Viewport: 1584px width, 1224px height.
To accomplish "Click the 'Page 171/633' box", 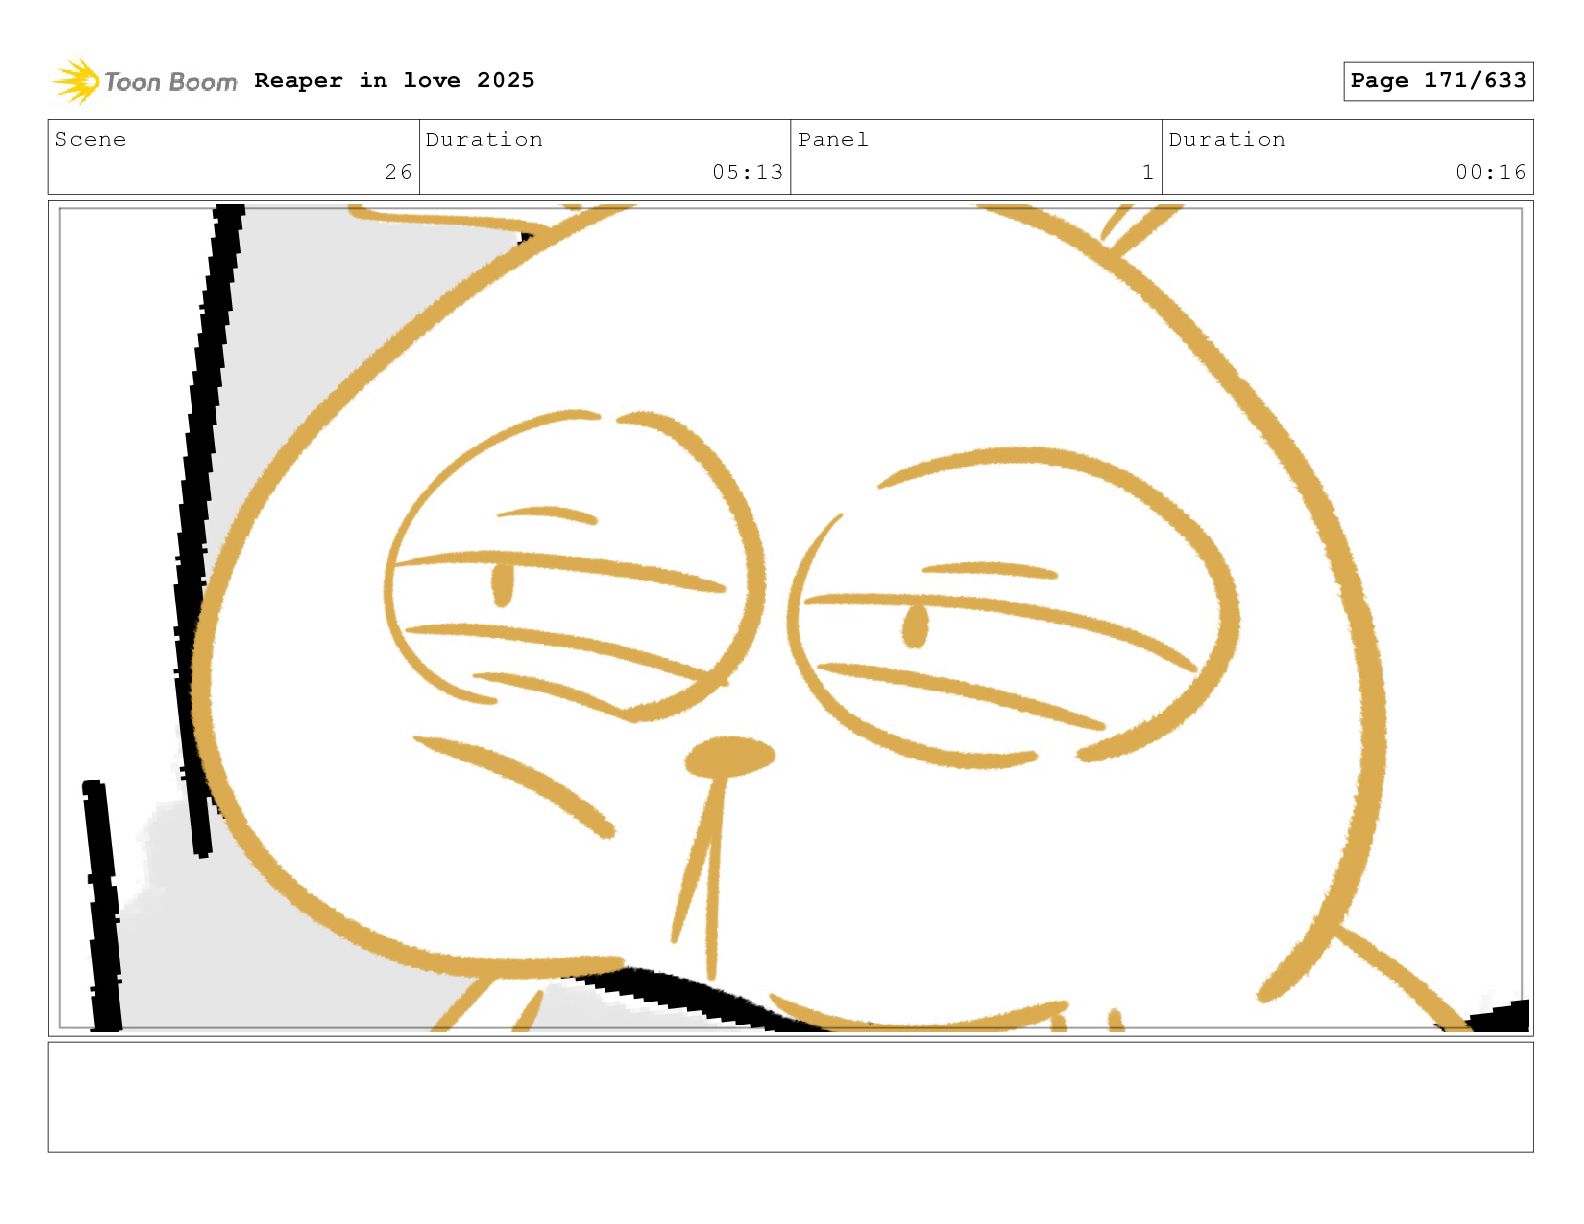I will [x=1438, y=81].
